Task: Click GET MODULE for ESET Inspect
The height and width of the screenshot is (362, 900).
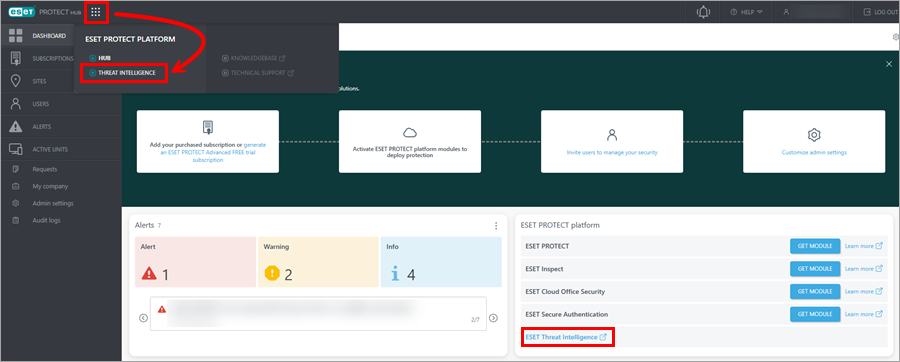Action: pyautogui.click(x=815, y=268)
